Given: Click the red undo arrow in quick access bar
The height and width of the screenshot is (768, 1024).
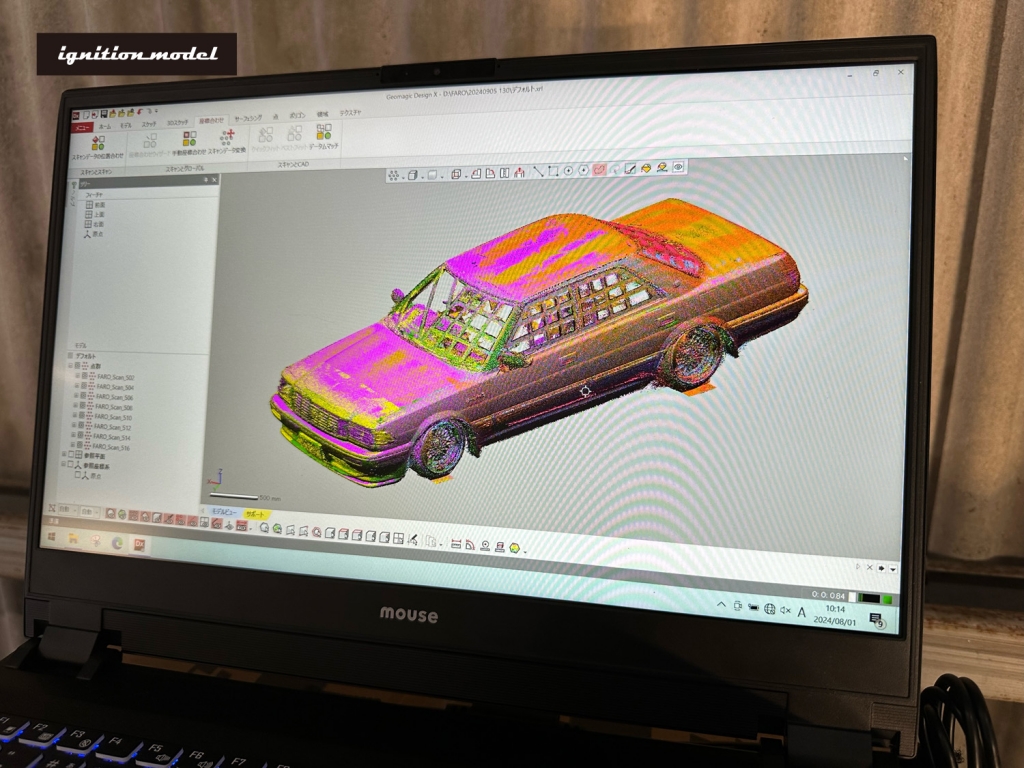Looking at the screenshot, I should pyautogui.click(x=140, y=112).
